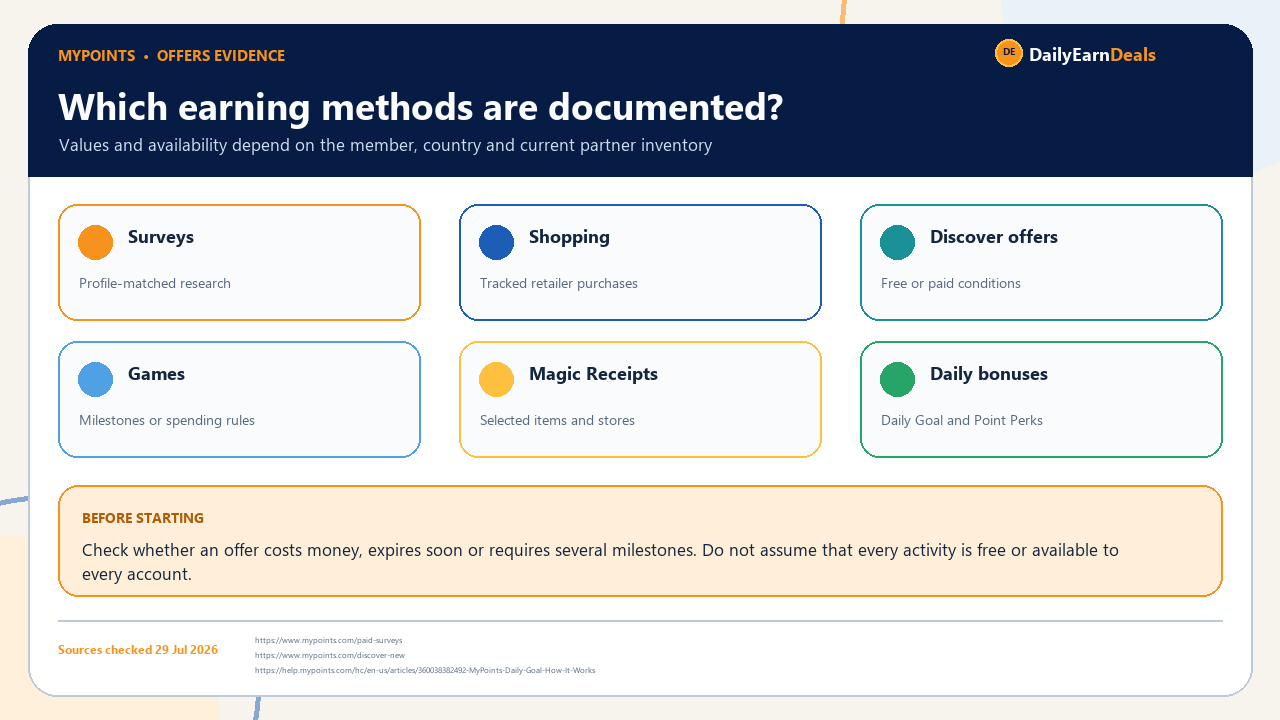
Task: Open the Daily-Goal-How-It-Works help article link
Action: pyautogui.click(x=425, y=670)
